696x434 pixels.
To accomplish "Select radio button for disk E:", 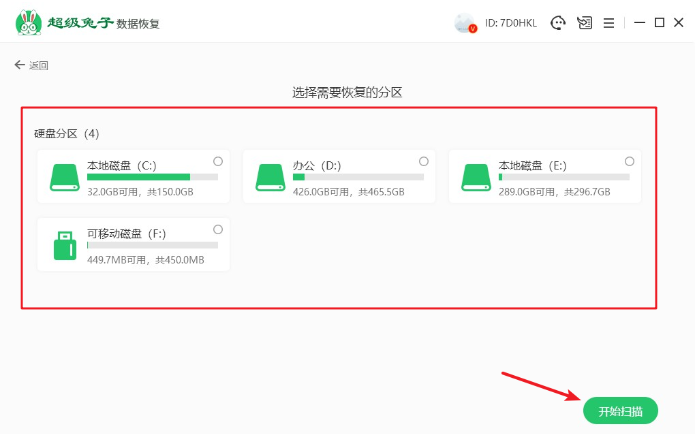I will click(629, 161).
